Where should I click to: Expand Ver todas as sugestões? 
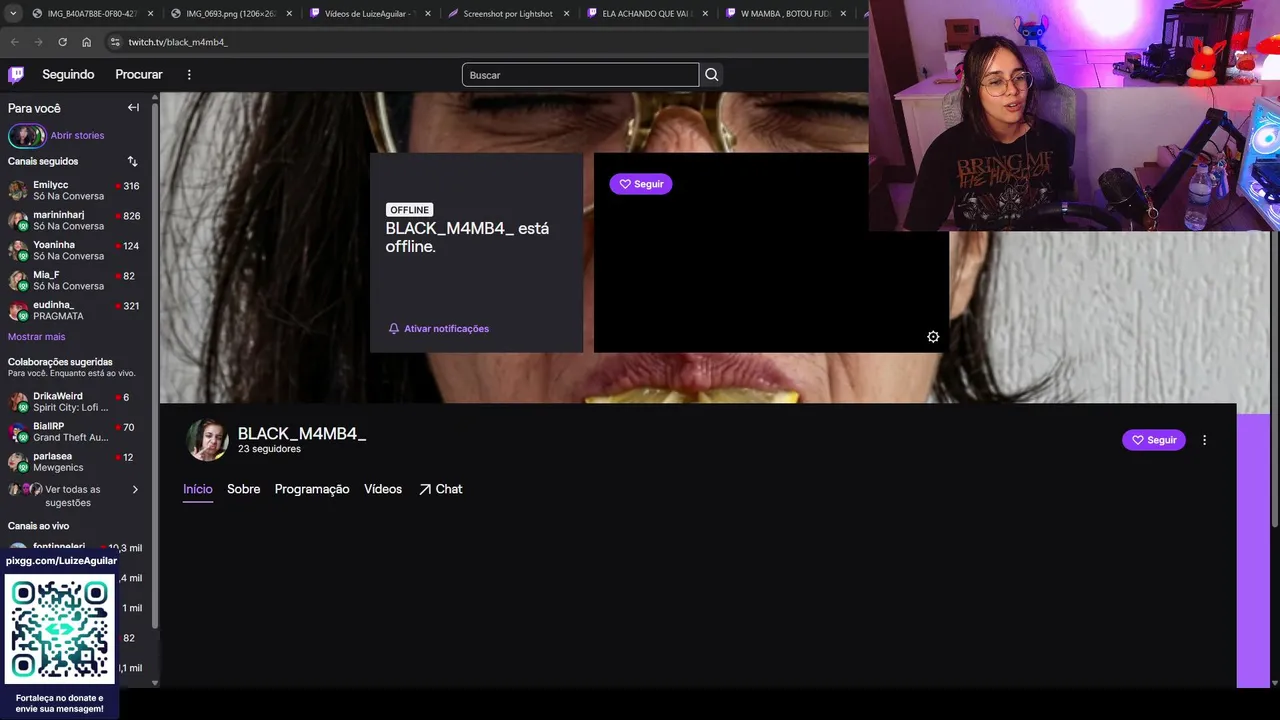click(76, 495)
